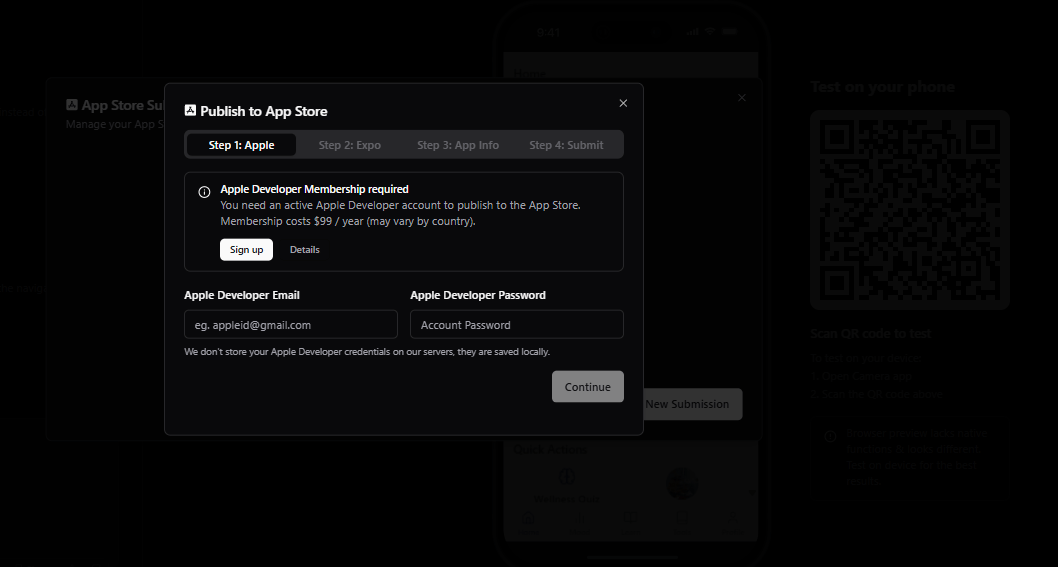Image resolution: width=1058 pixels, height=567 pixels.
Task: Focus the Apple Developer Password field
Action: pyautogui.click(x=517, y=325)
